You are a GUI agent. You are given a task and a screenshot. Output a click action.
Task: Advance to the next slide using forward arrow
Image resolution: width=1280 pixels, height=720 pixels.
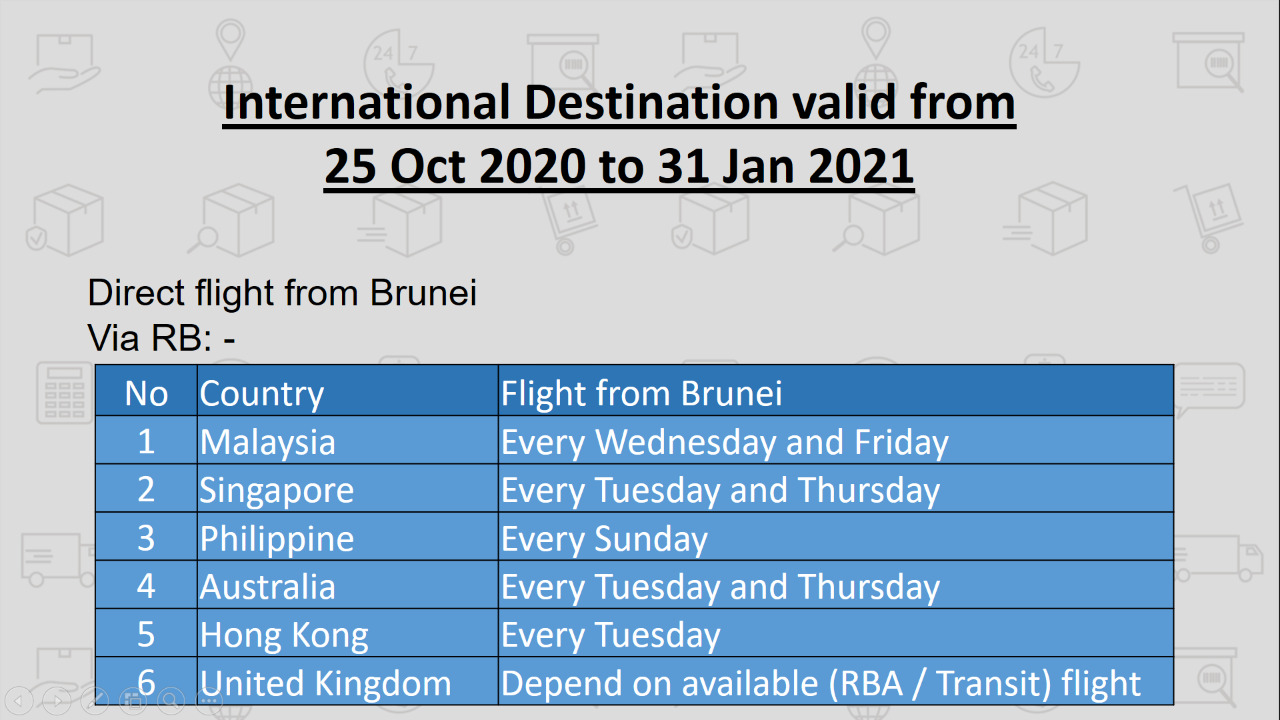pyautogui.click(x=57, y=701)
